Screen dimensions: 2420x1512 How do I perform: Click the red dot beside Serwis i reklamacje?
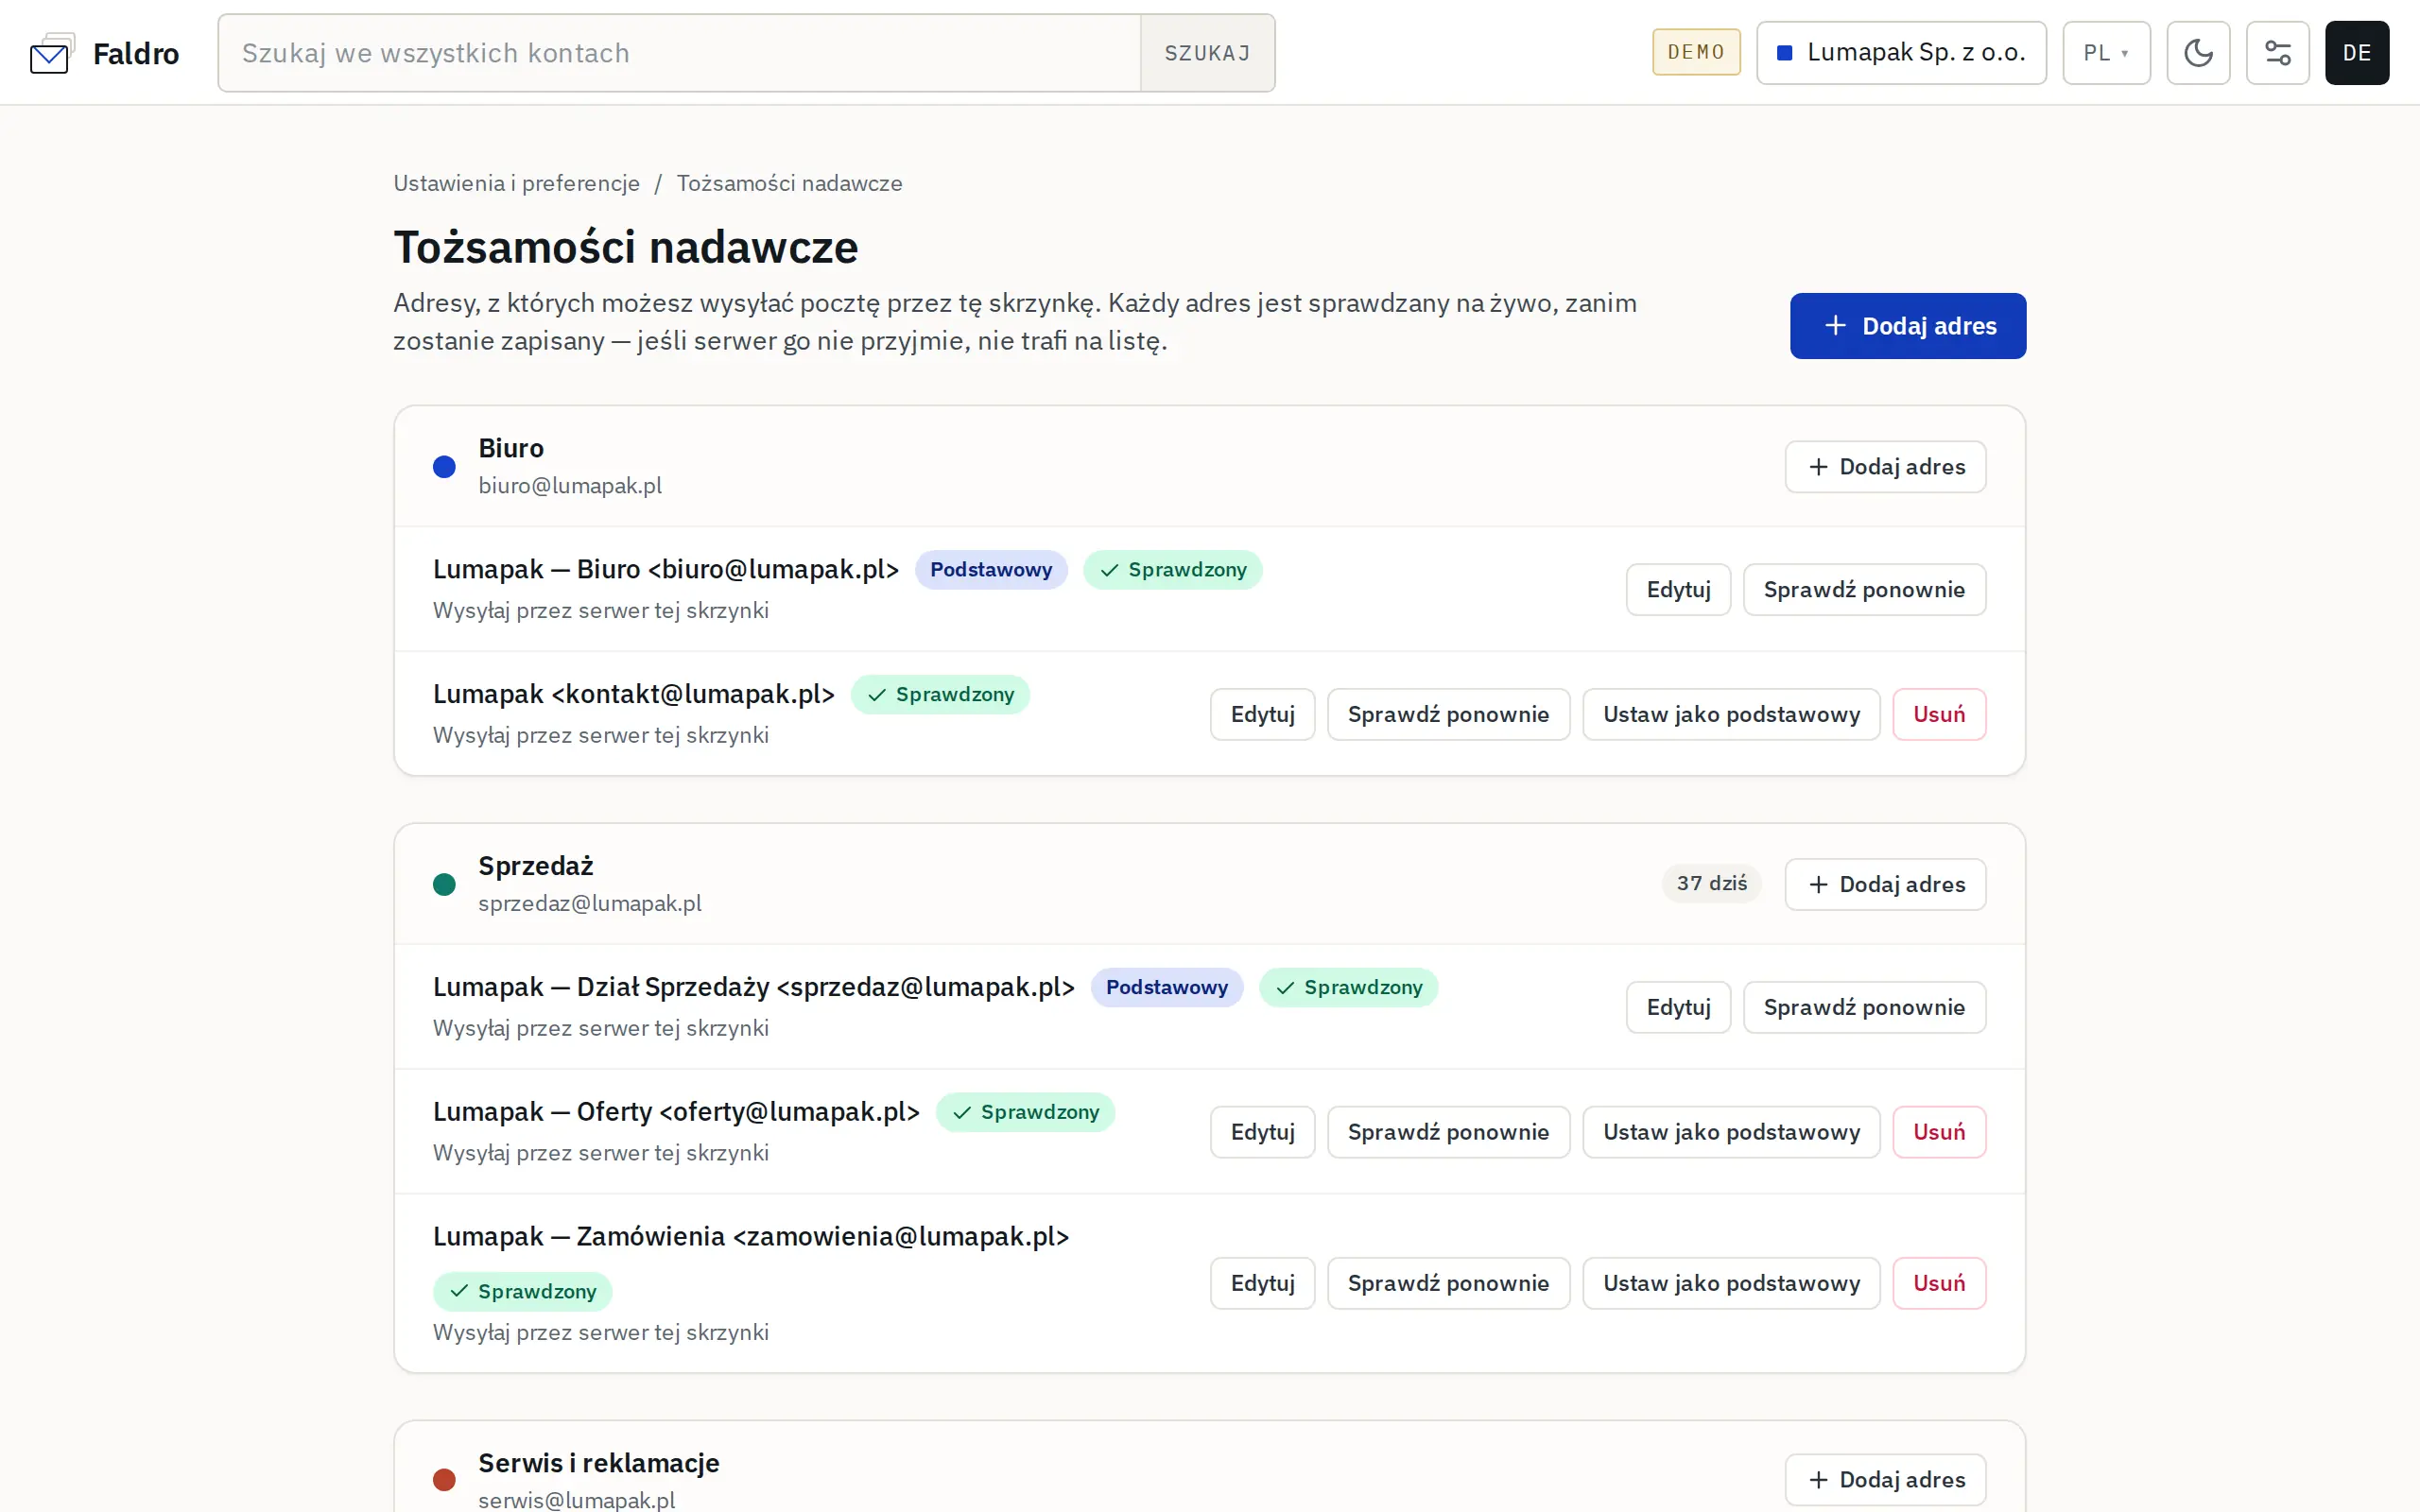444,1479
